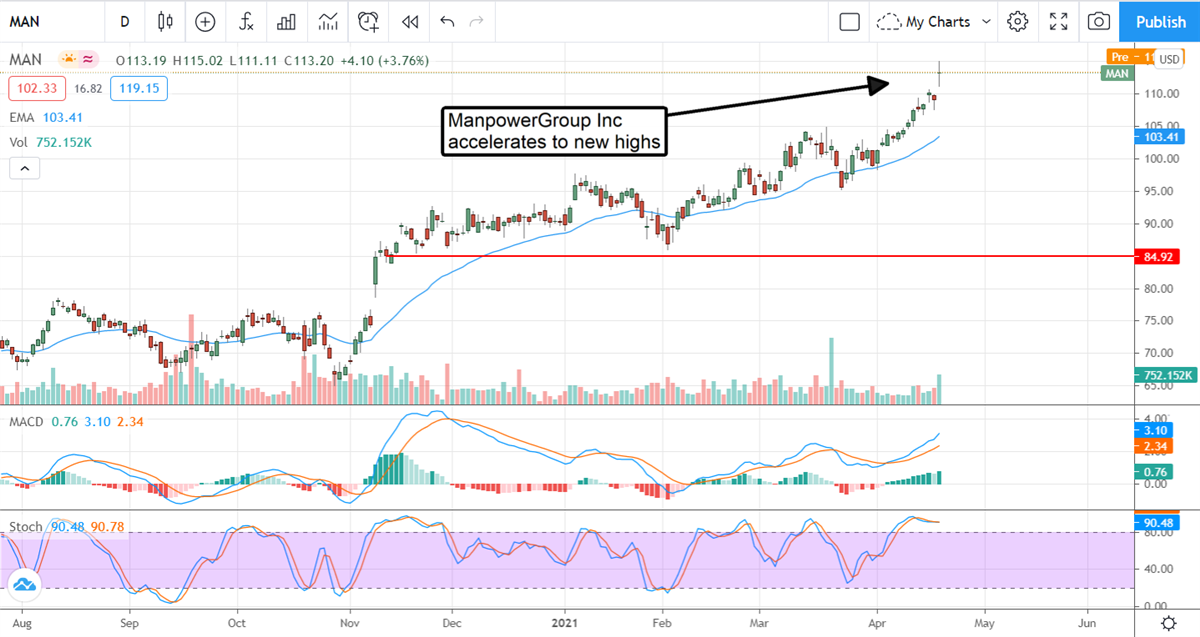The width and height of the screenshot is (1200, 637).
Task: Change the D daily interval
Action: (124, 21)
